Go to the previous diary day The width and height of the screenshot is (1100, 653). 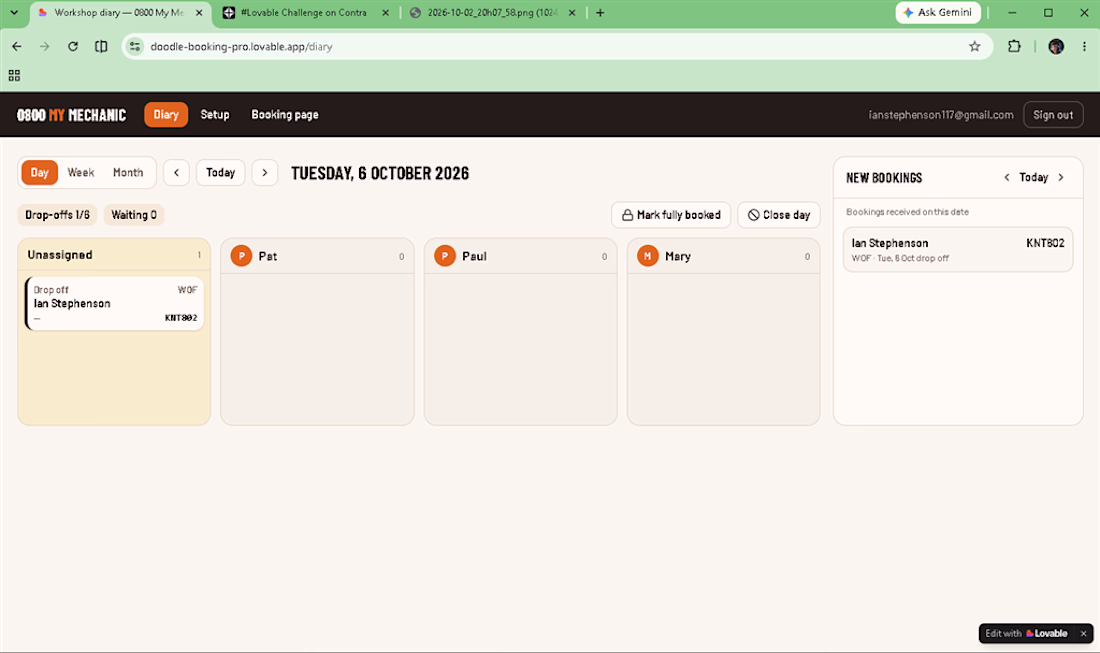pyautogui.click(x=176, y=173)
